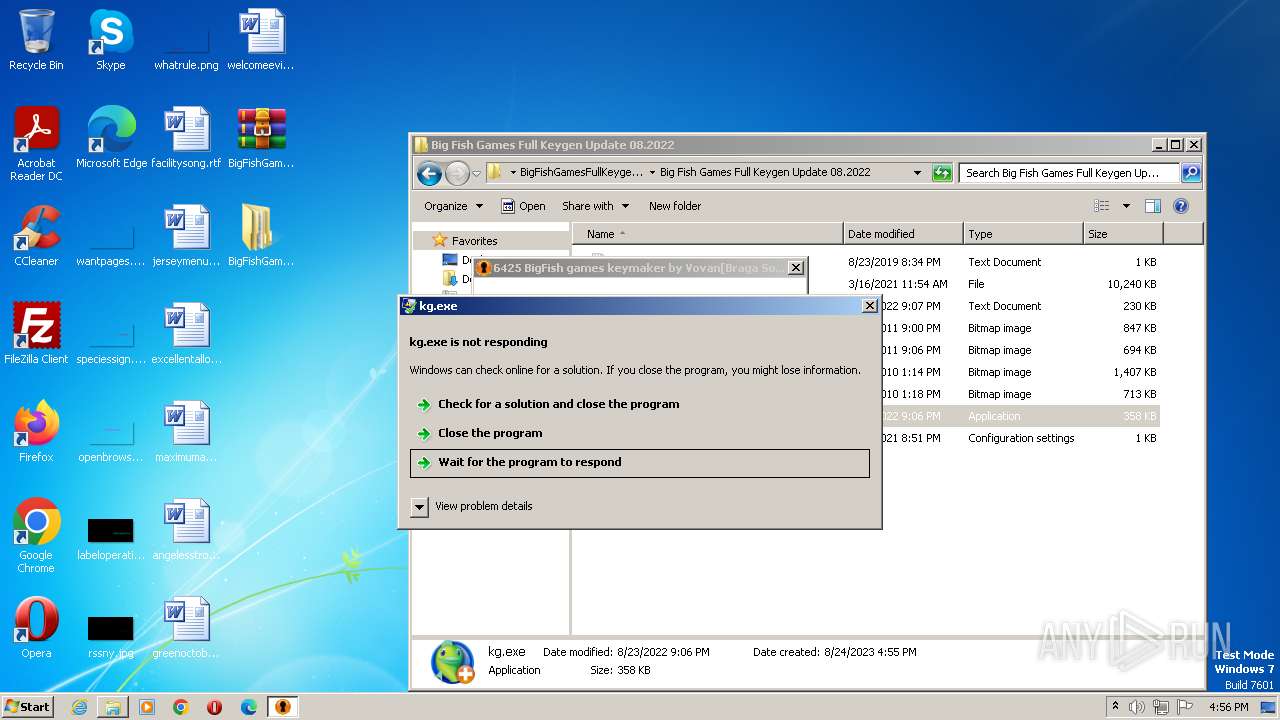Viewport: 1280px width, 720px height.
Task: Click the Explorer search magnifier icon
Action: click(1191, 173)
